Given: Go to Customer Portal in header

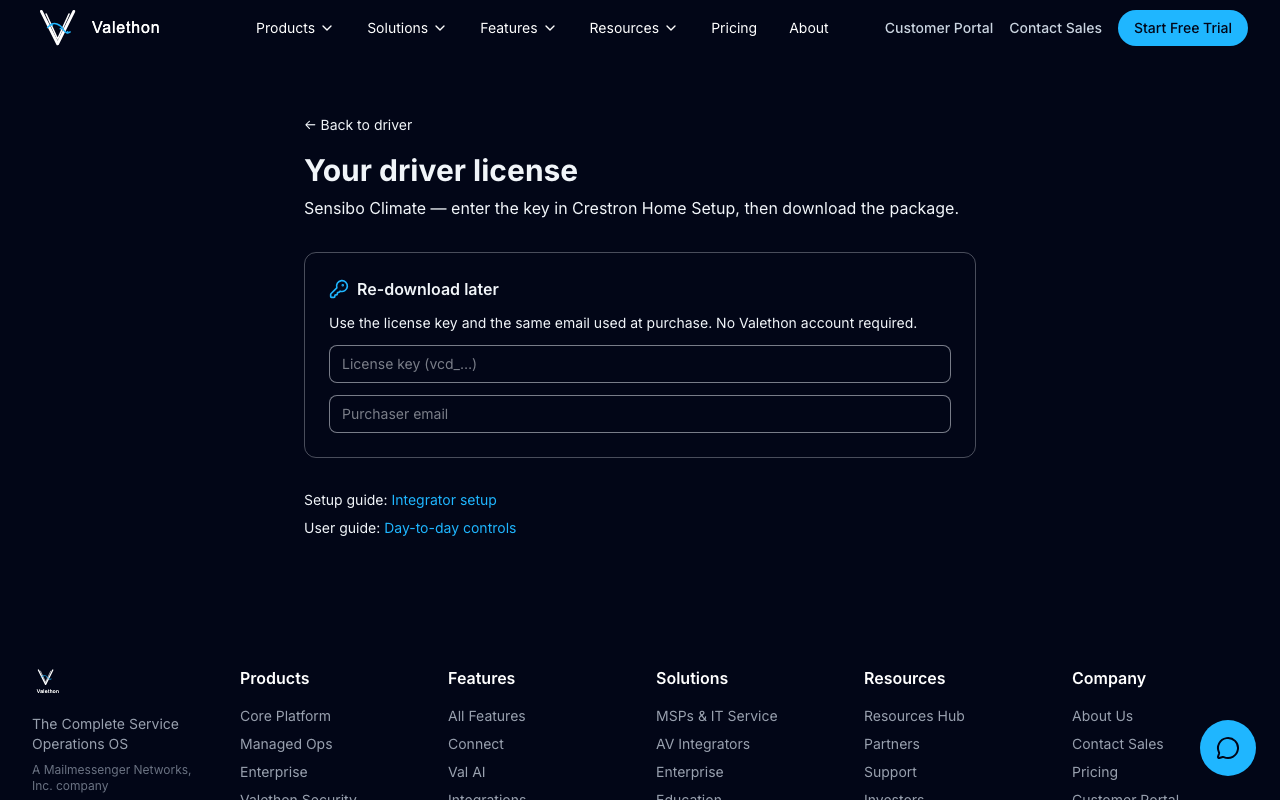Looking at the screenshot, I should click(939, 28).
